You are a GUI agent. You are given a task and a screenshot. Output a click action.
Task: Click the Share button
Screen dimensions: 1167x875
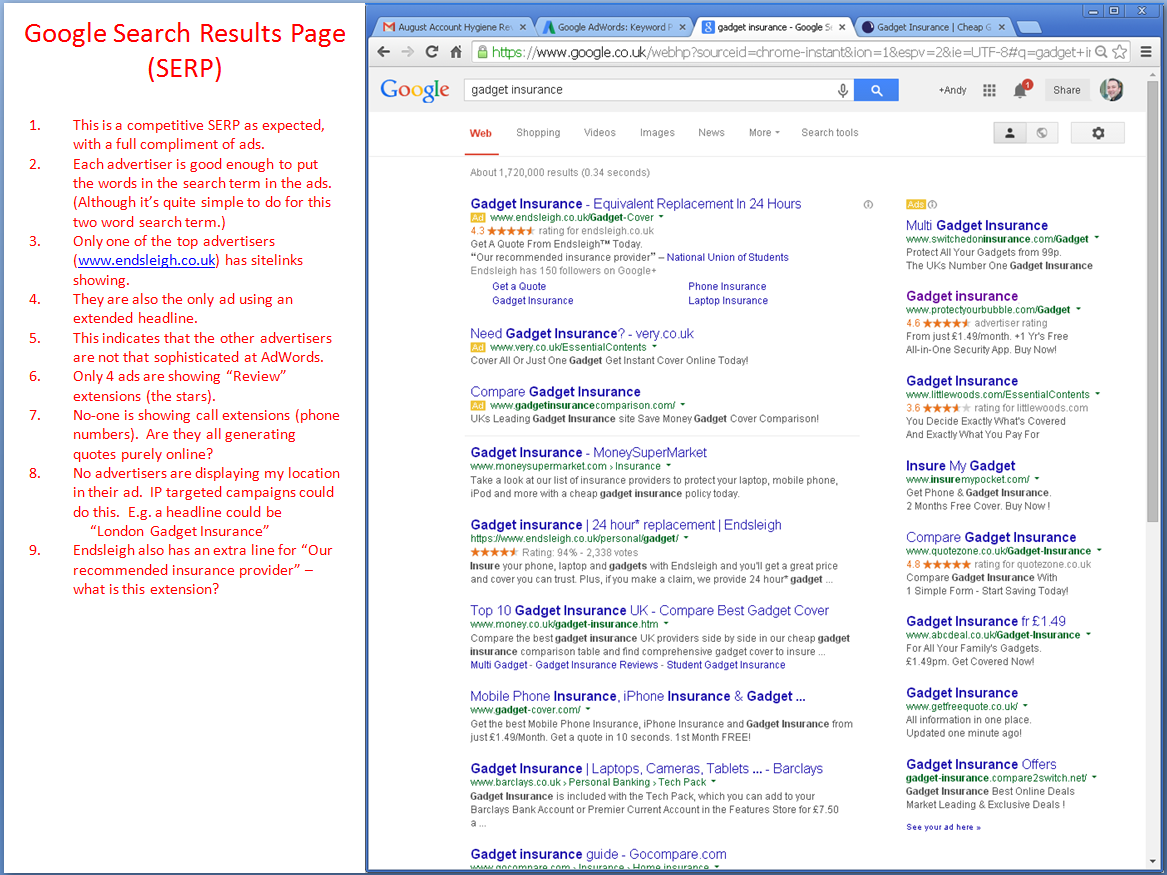pos(1067,90)
